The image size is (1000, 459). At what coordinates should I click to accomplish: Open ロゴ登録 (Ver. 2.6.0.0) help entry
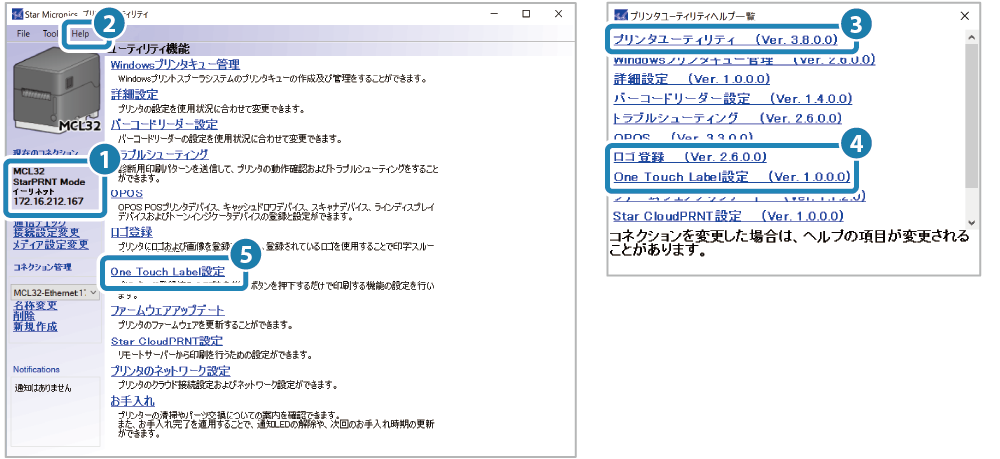(690, 157)
